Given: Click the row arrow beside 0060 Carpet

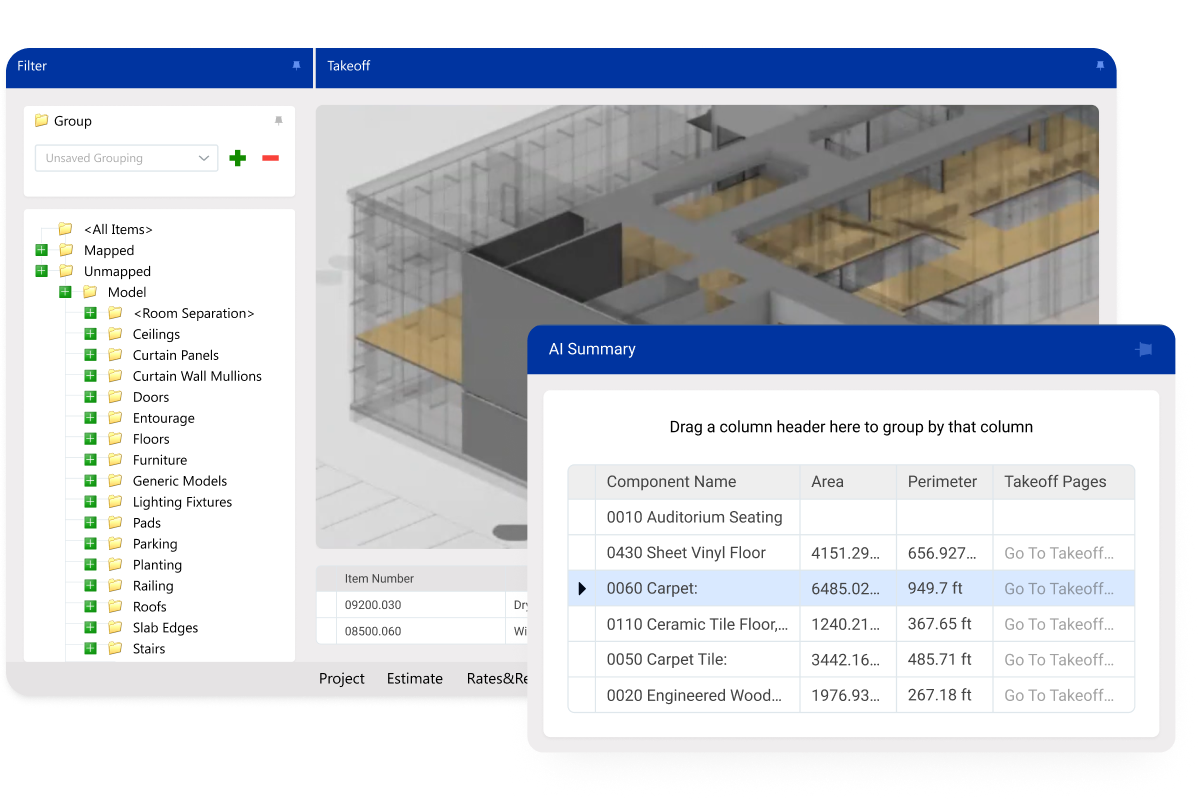Looking at the screenshot, I should 582,589.
